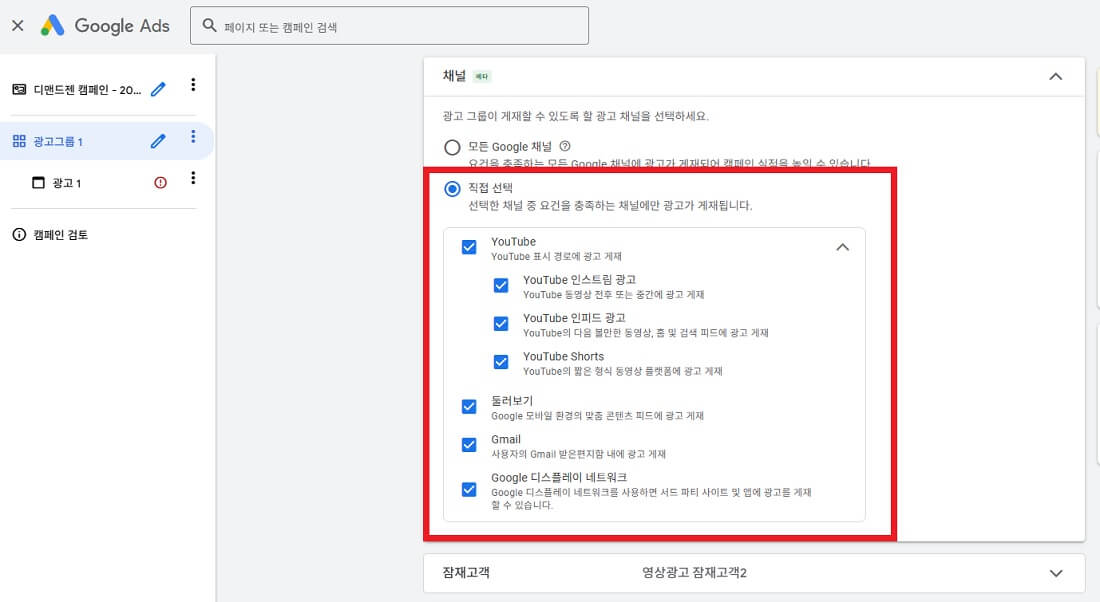The width and height of the screenshot is (1100, 602).
Task: Open more options menu for 디맨드젠 캠페인
Action: coord(193,85)
